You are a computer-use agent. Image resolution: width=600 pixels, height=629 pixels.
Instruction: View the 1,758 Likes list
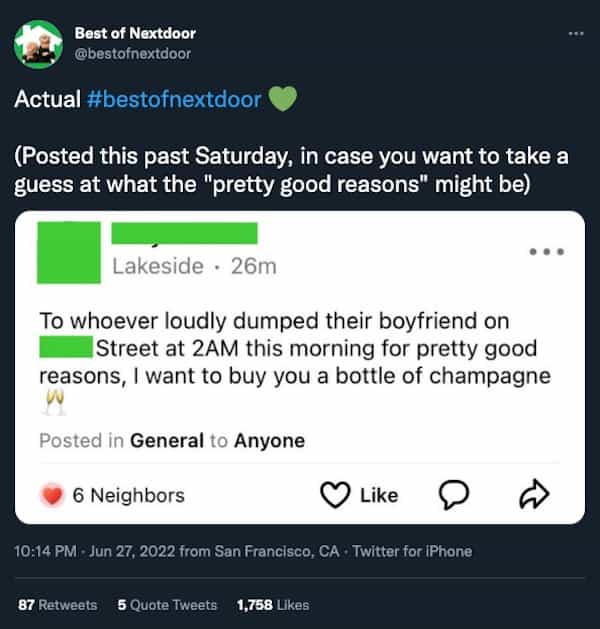pyautogui.click(x=273, y=605)
